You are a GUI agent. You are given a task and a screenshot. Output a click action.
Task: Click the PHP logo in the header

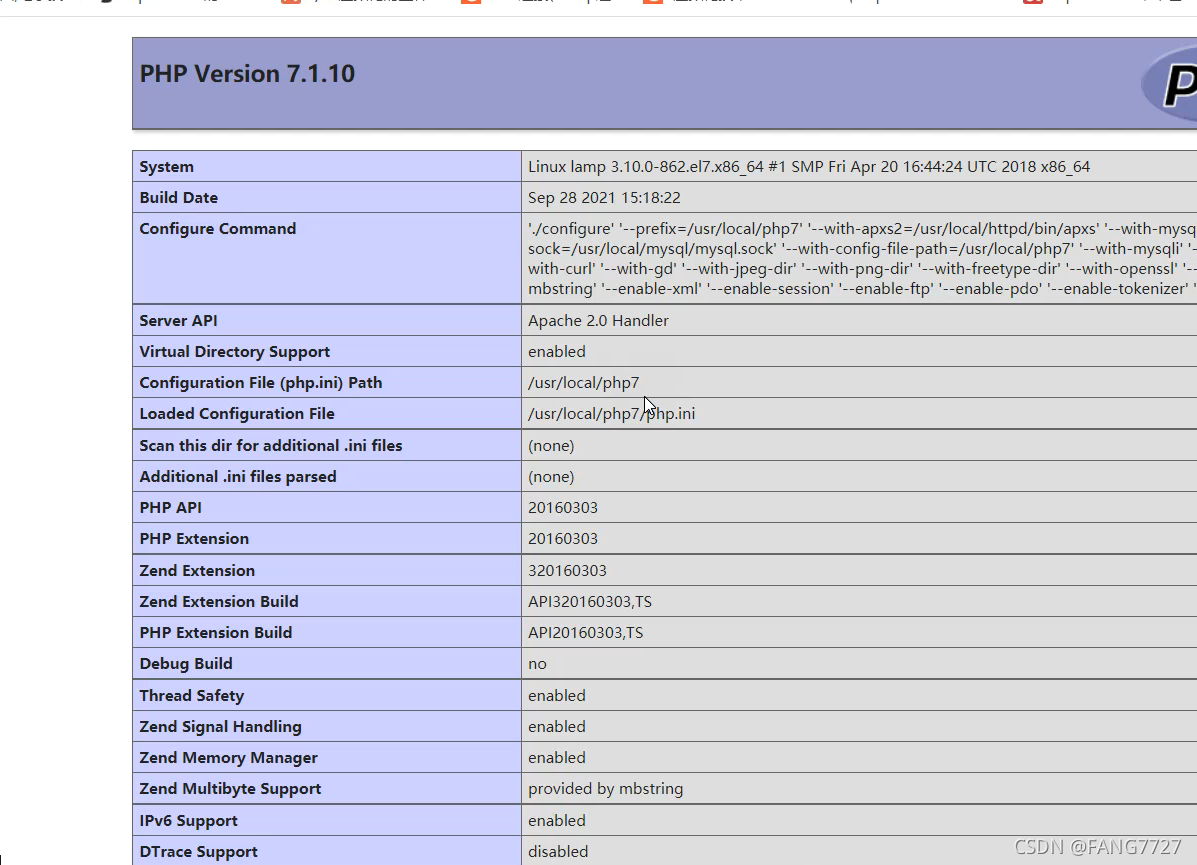(x=1170, y=83)
